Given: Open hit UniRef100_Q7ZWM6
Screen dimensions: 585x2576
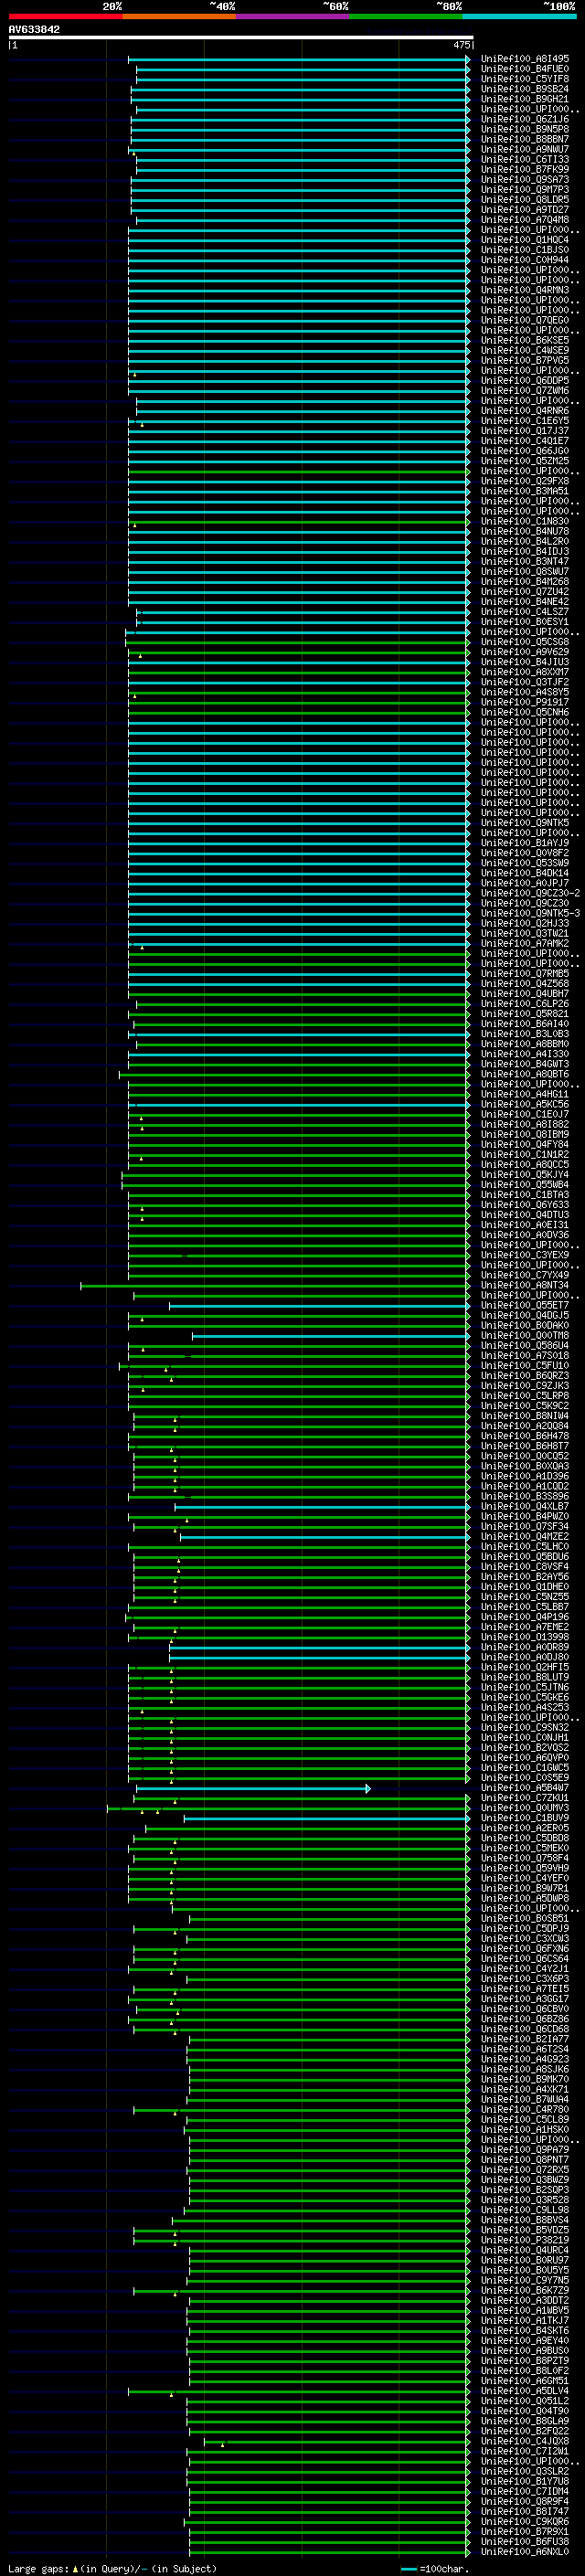Looking at the screenshot, I should [x=525, y=390].
